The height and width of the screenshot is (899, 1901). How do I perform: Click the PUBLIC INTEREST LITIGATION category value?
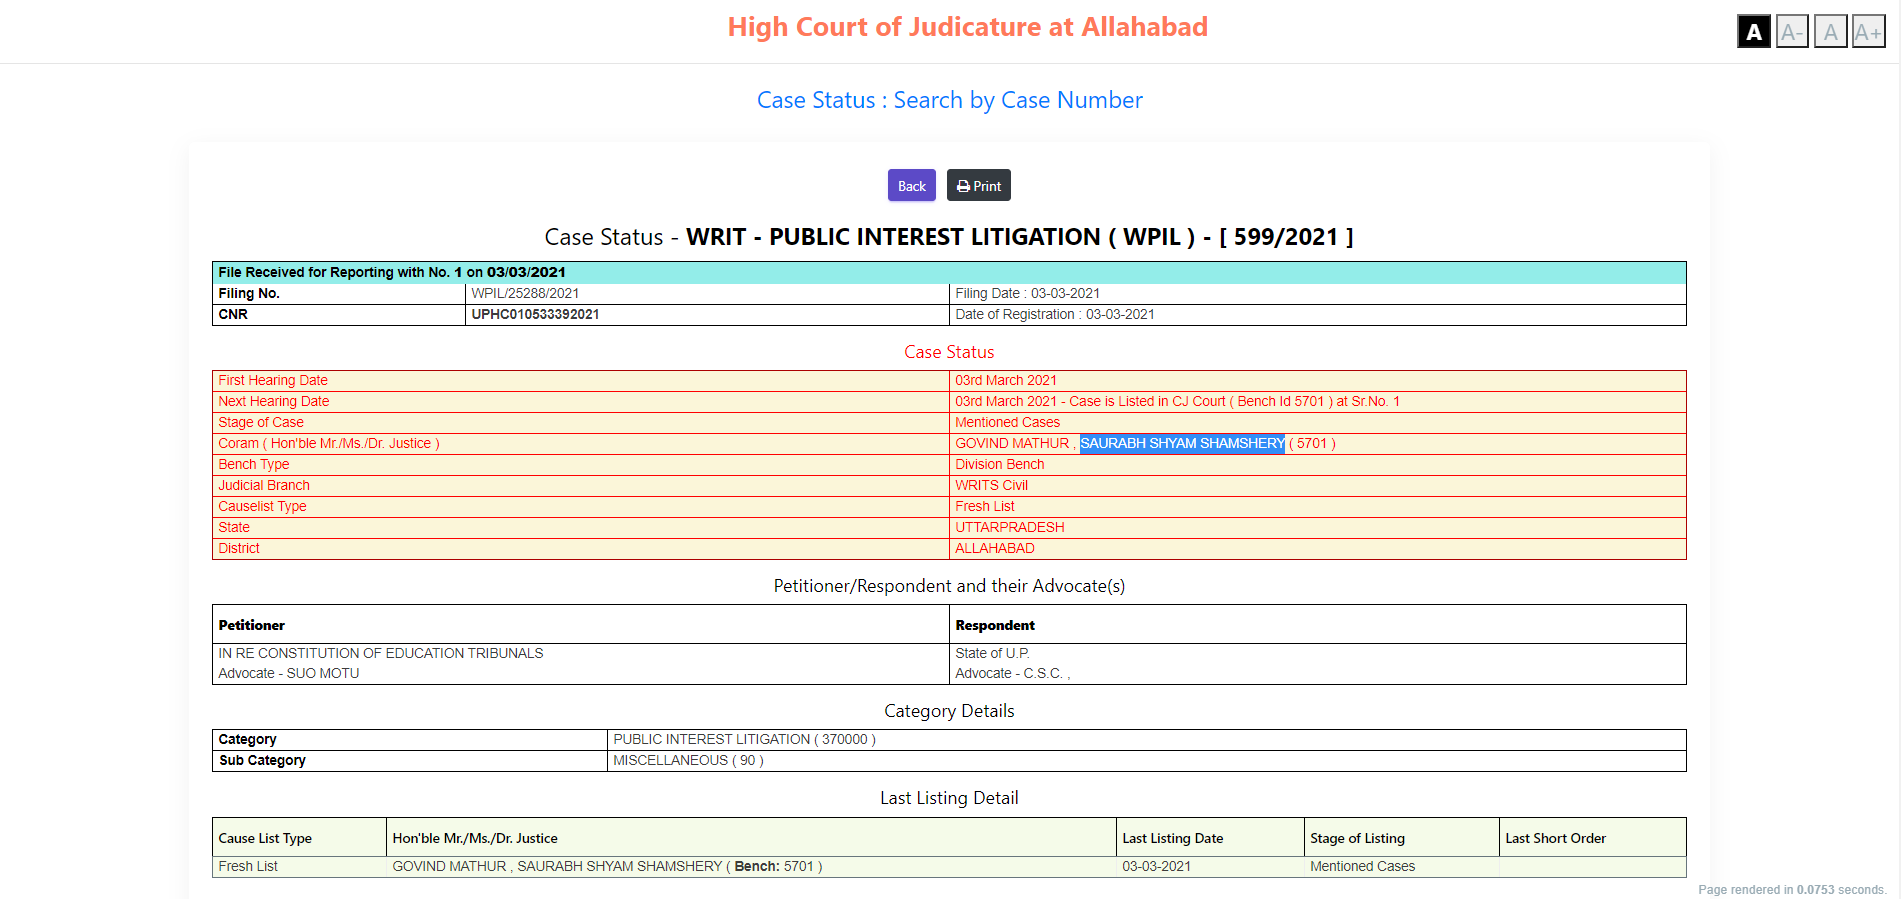click(743, 739)
